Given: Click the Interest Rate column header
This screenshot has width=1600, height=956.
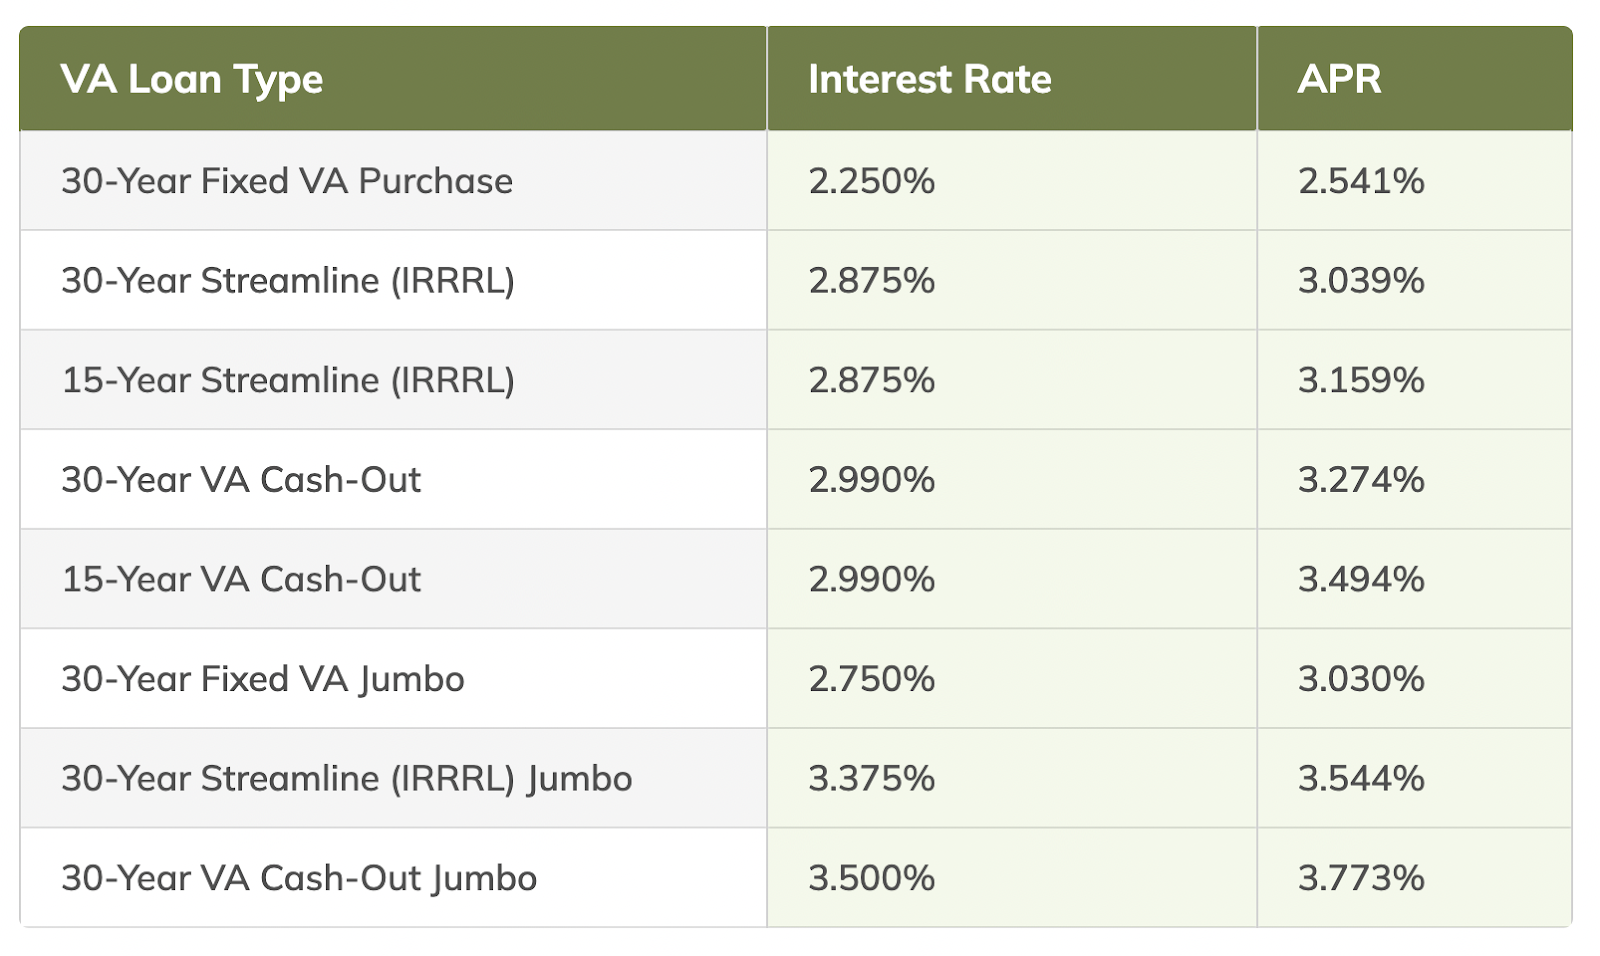Looking at the screenshot, I should point(929,79).
